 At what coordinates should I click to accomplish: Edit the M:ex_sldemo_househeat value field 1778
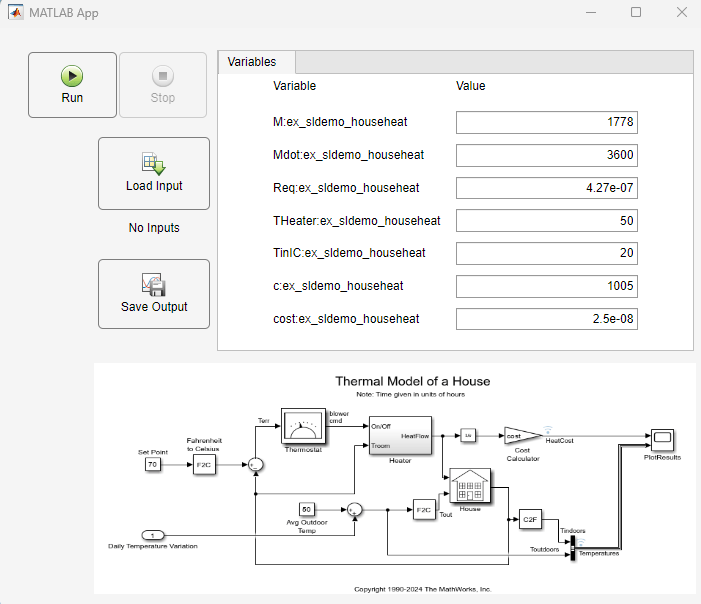coord(547,122)
